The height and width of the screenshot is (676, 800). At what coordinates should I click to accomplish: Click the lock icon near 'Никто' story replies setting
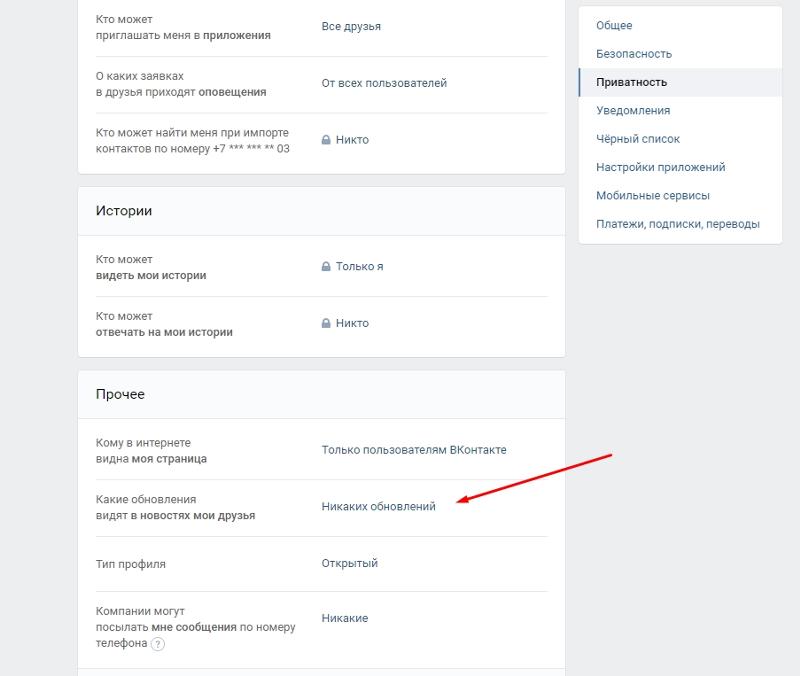(x=327, y=323)
